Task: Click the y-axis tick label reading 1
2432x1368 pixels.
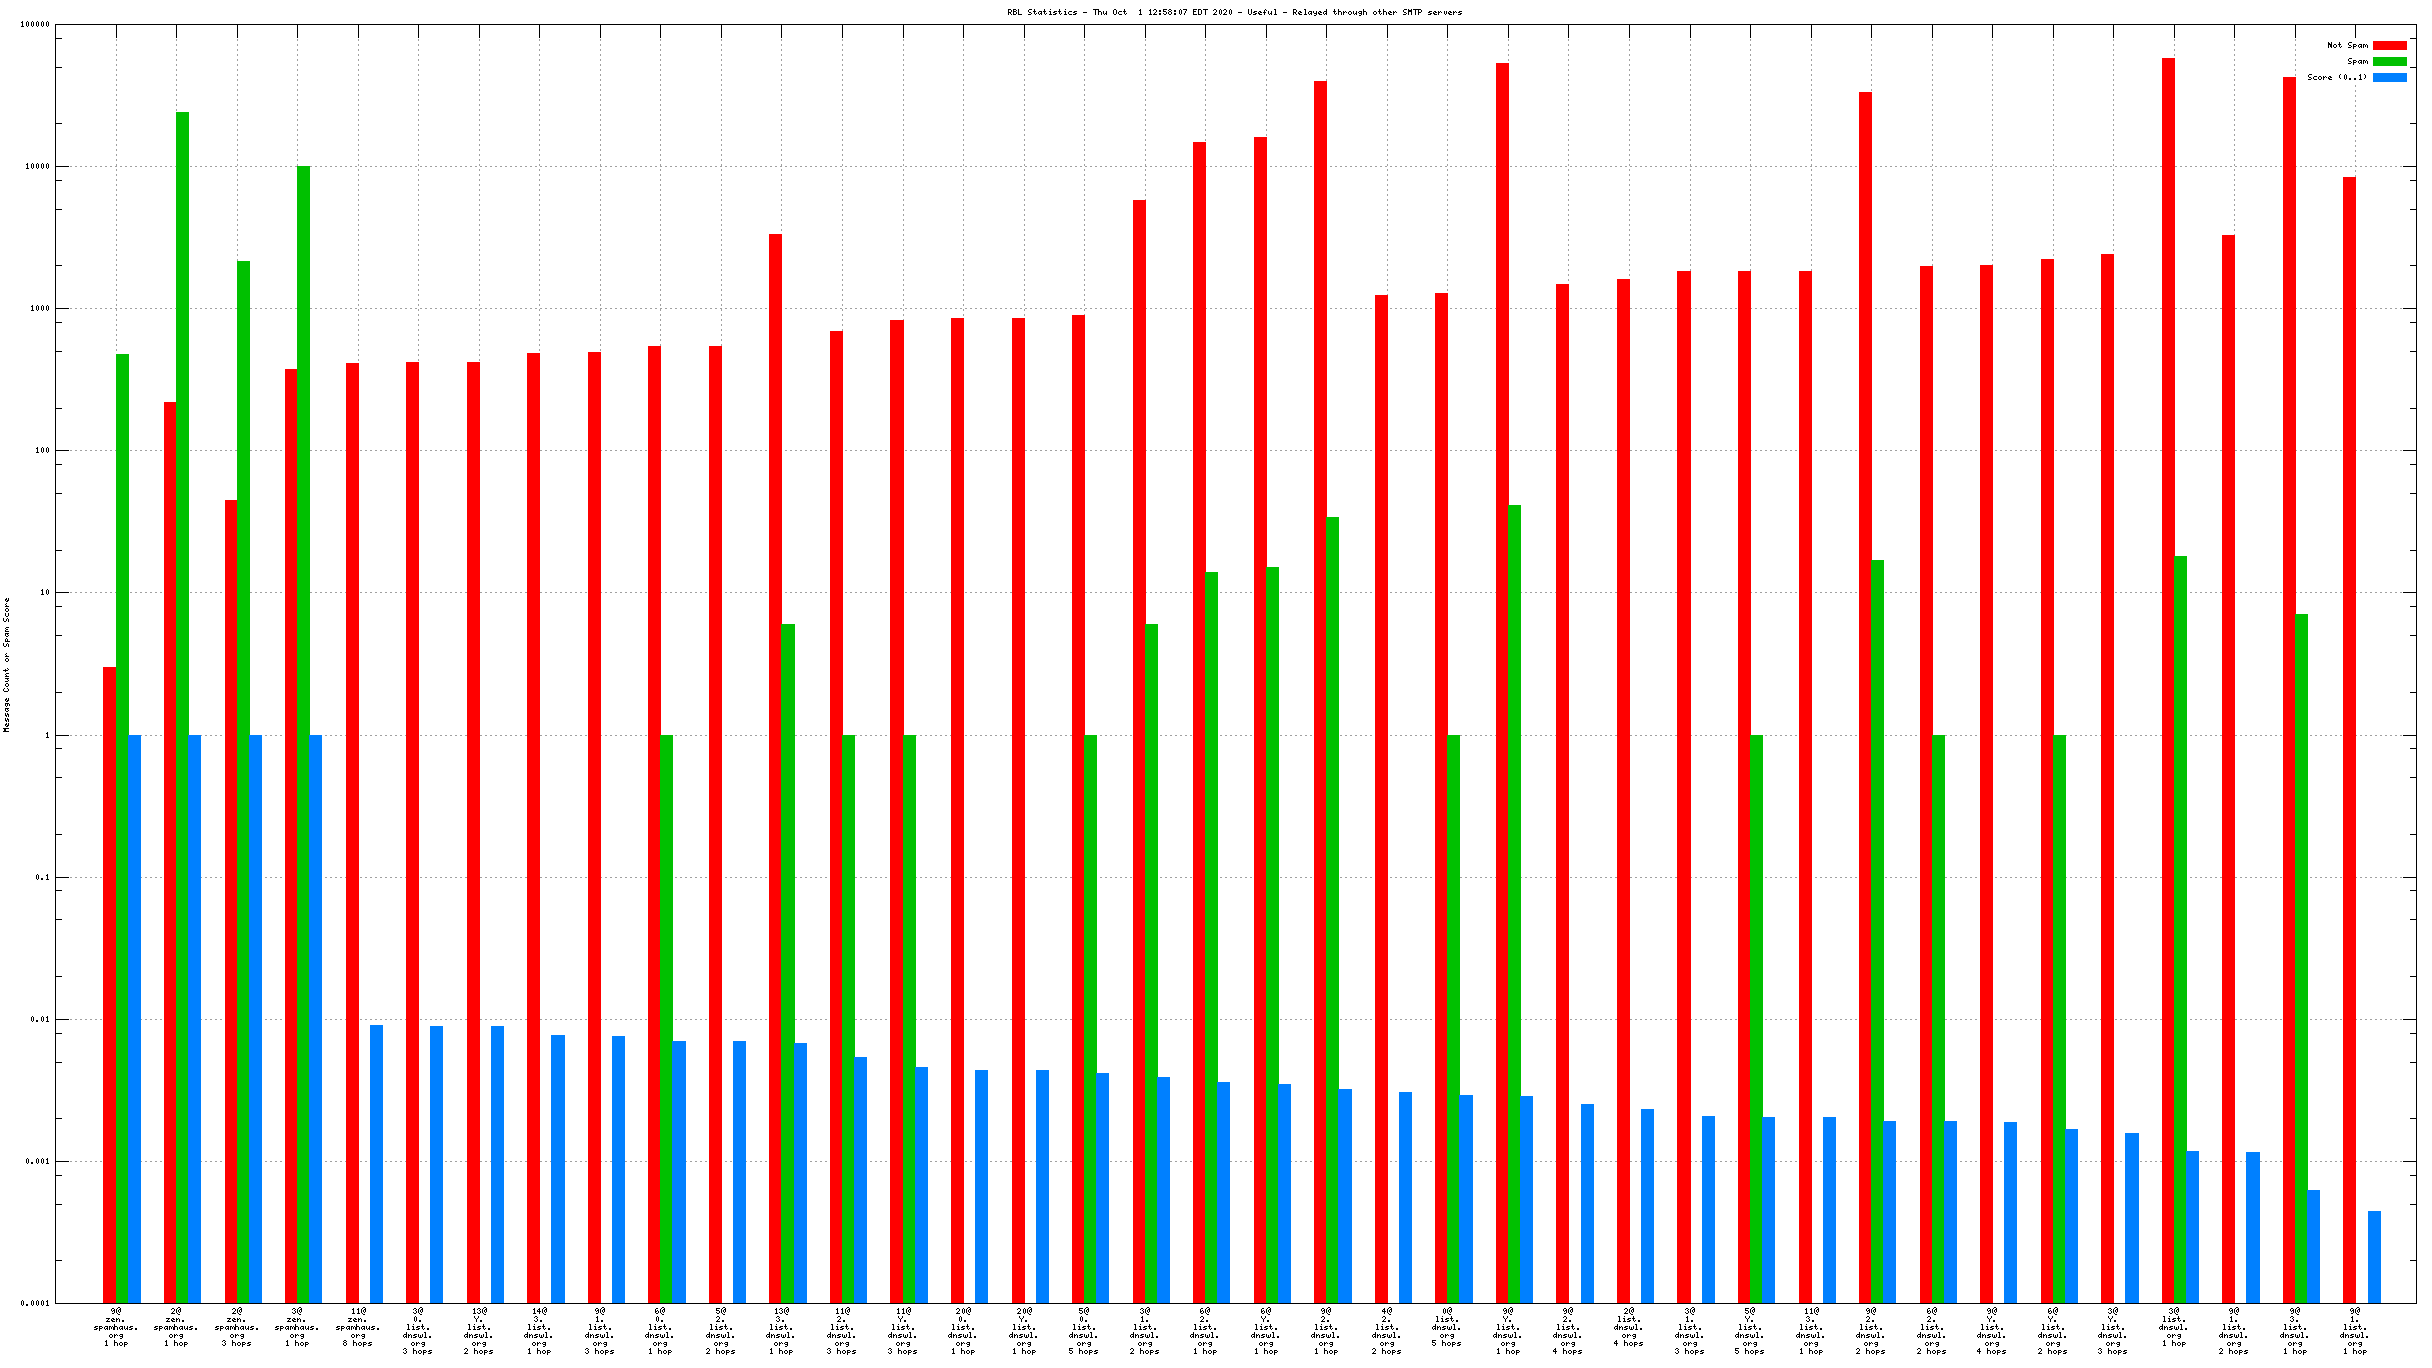Action: coord(46,735)
